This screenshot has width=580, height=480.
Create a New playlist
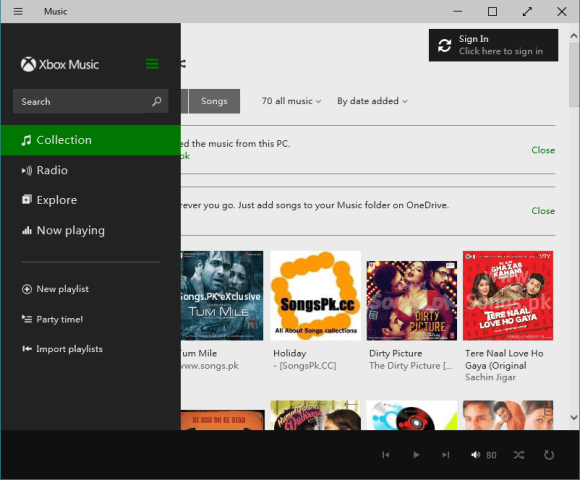coord(55,289)
